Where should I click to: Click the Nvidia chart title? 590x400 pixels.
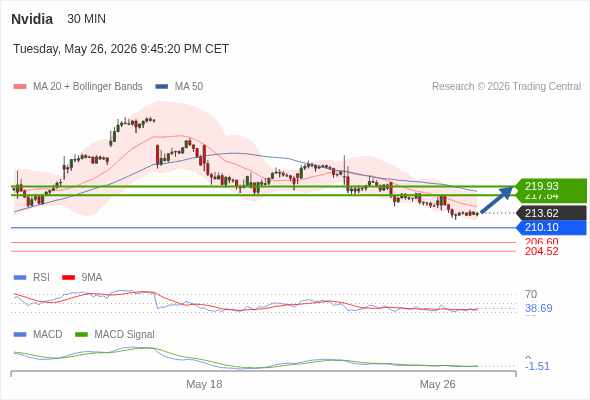[x=32, y=19]
